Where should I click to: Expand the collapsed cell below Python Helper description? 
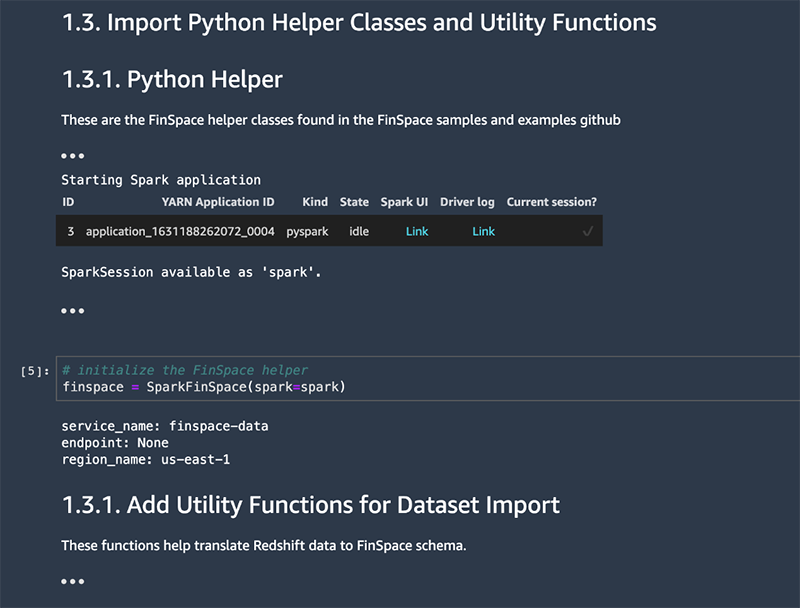pos(72,156)
